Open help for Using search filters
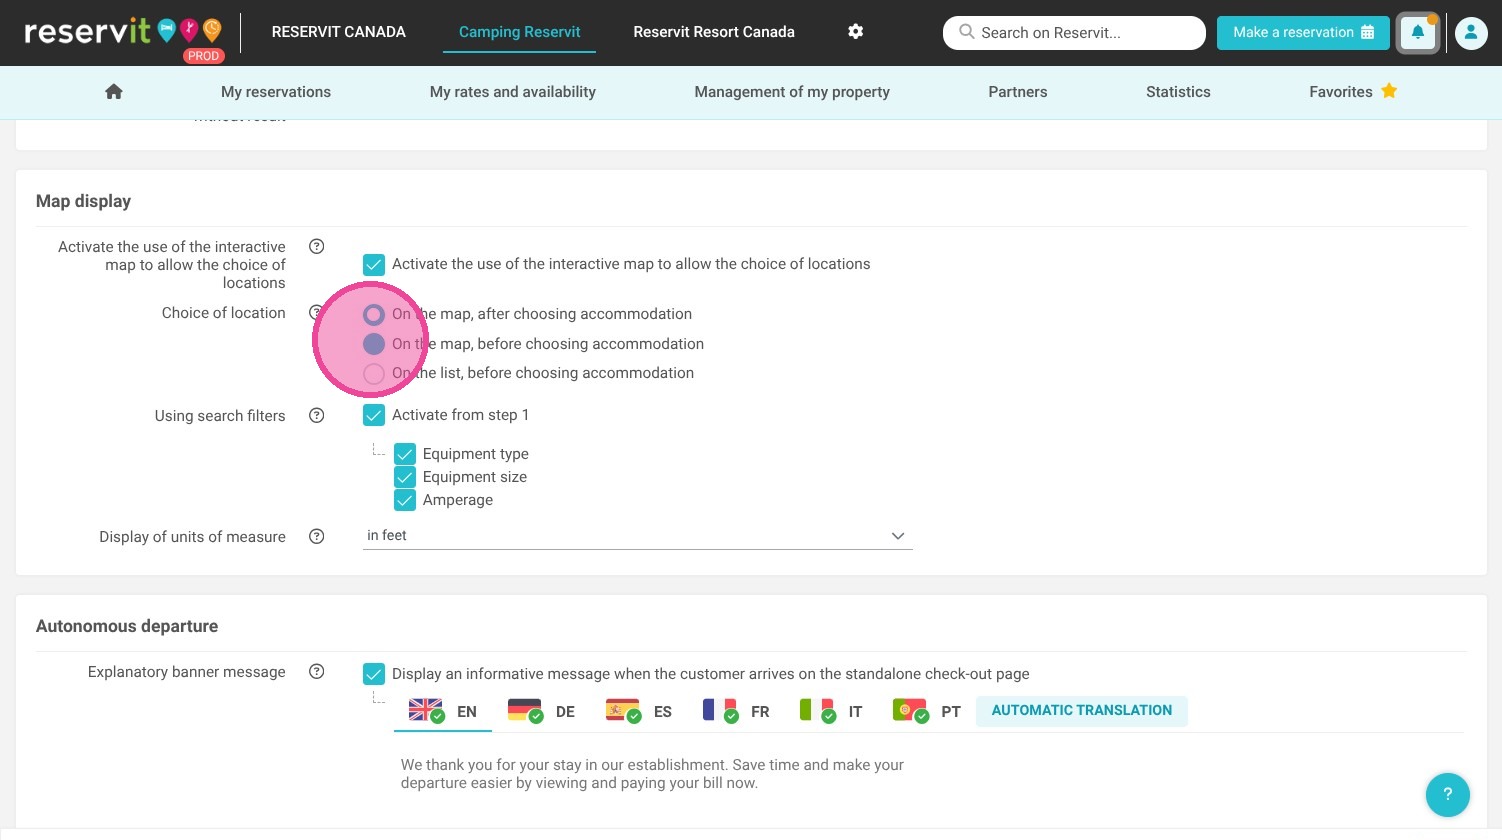This screenshot has height=840, width=1502. (317, 415)
